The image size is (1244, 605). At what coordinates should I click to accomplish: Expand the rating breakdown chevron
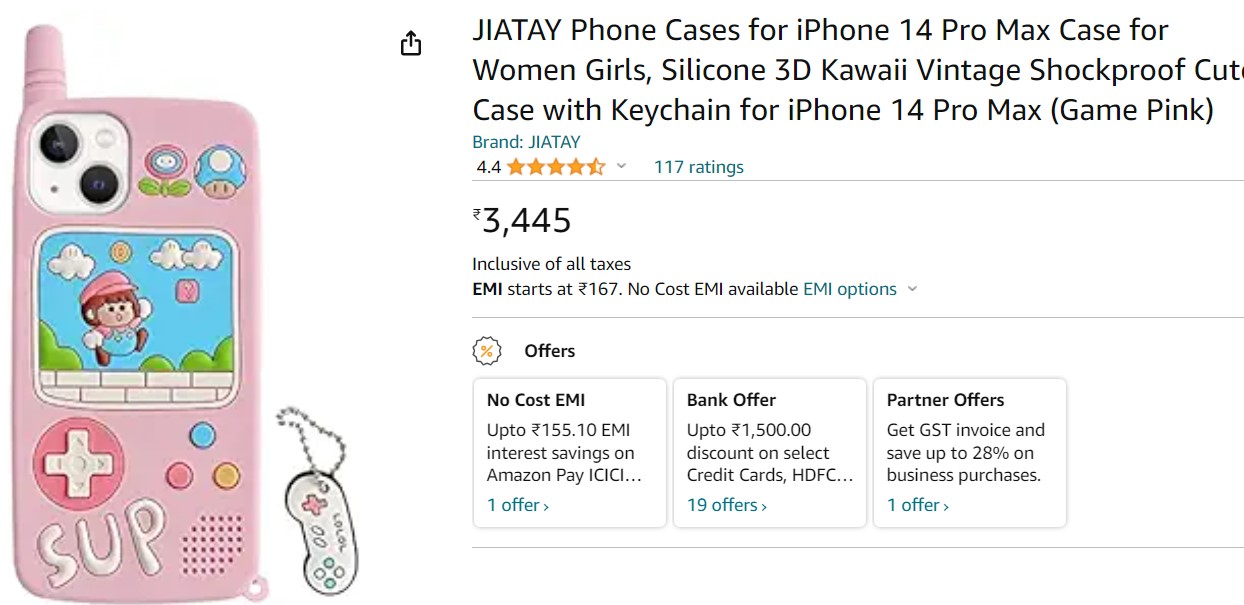tap(621, 166)
